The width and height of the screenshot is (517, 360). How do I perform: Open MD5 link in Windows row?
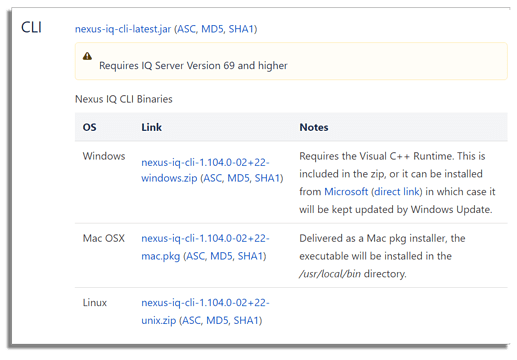point(238,178)
